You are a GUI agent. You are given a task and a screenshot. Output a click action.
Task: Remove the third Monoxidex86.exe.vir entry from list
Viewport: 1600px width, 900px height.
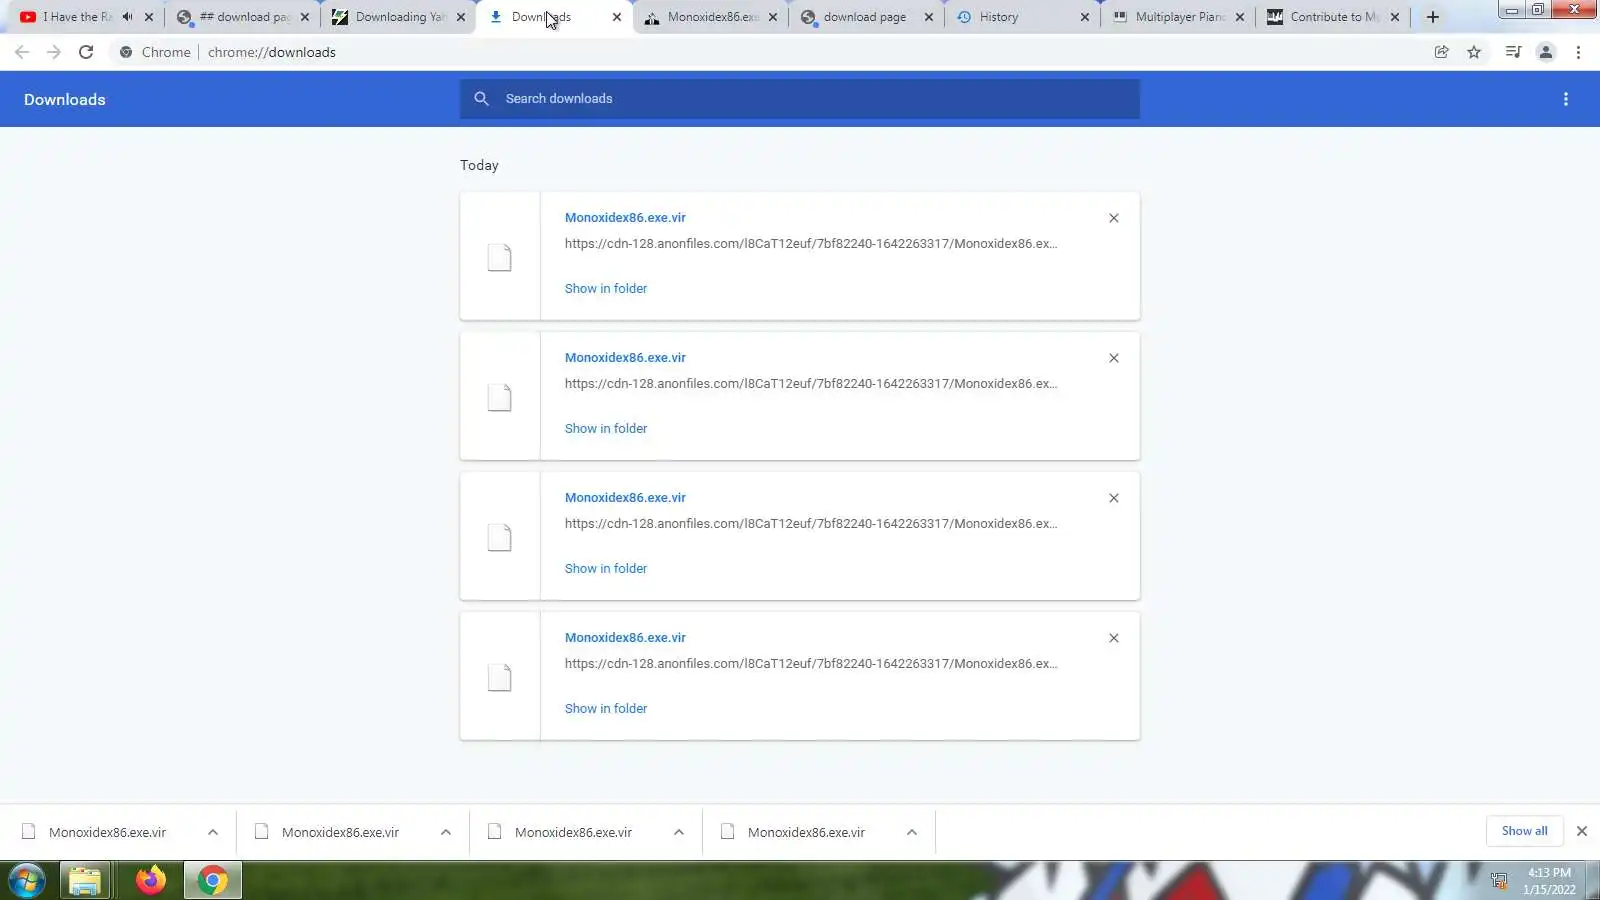point(1114,498)
